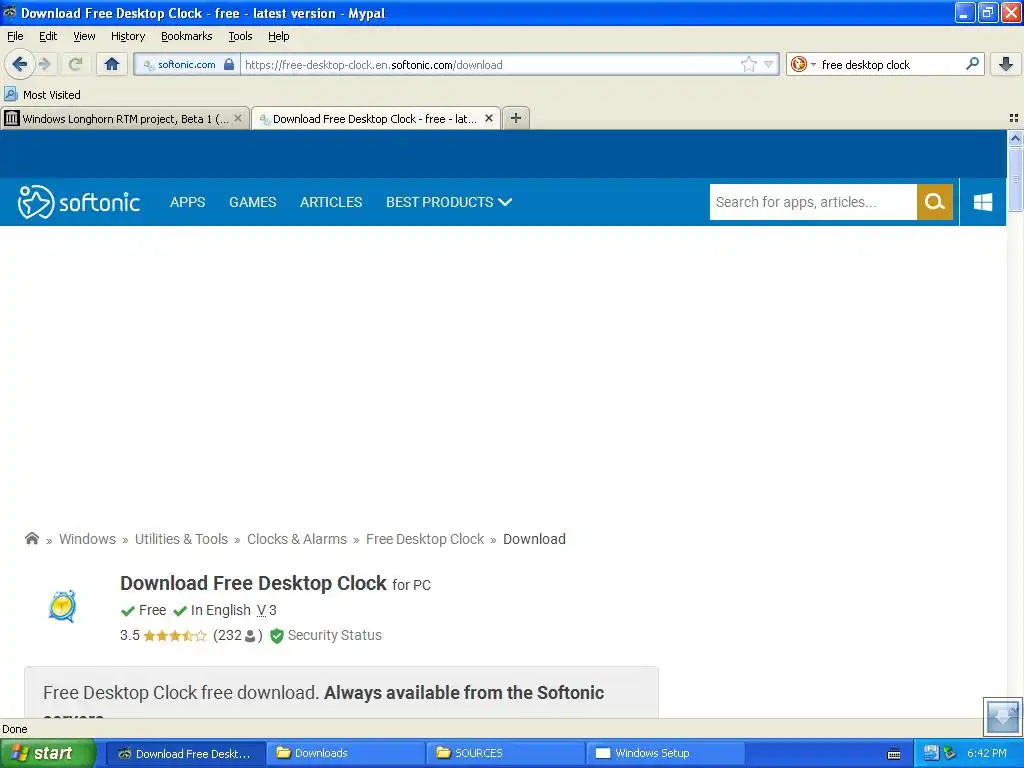Switch to the Downloads taskbar window
Image resolution: width=1024 pixels, height=768 pixels.
(345, 753)
